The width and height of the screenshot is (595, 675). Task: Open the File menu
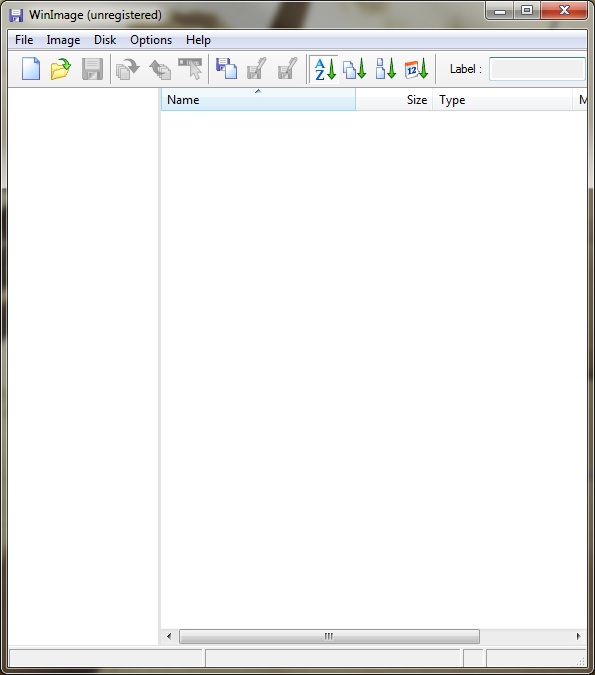[x=24, y=40]
